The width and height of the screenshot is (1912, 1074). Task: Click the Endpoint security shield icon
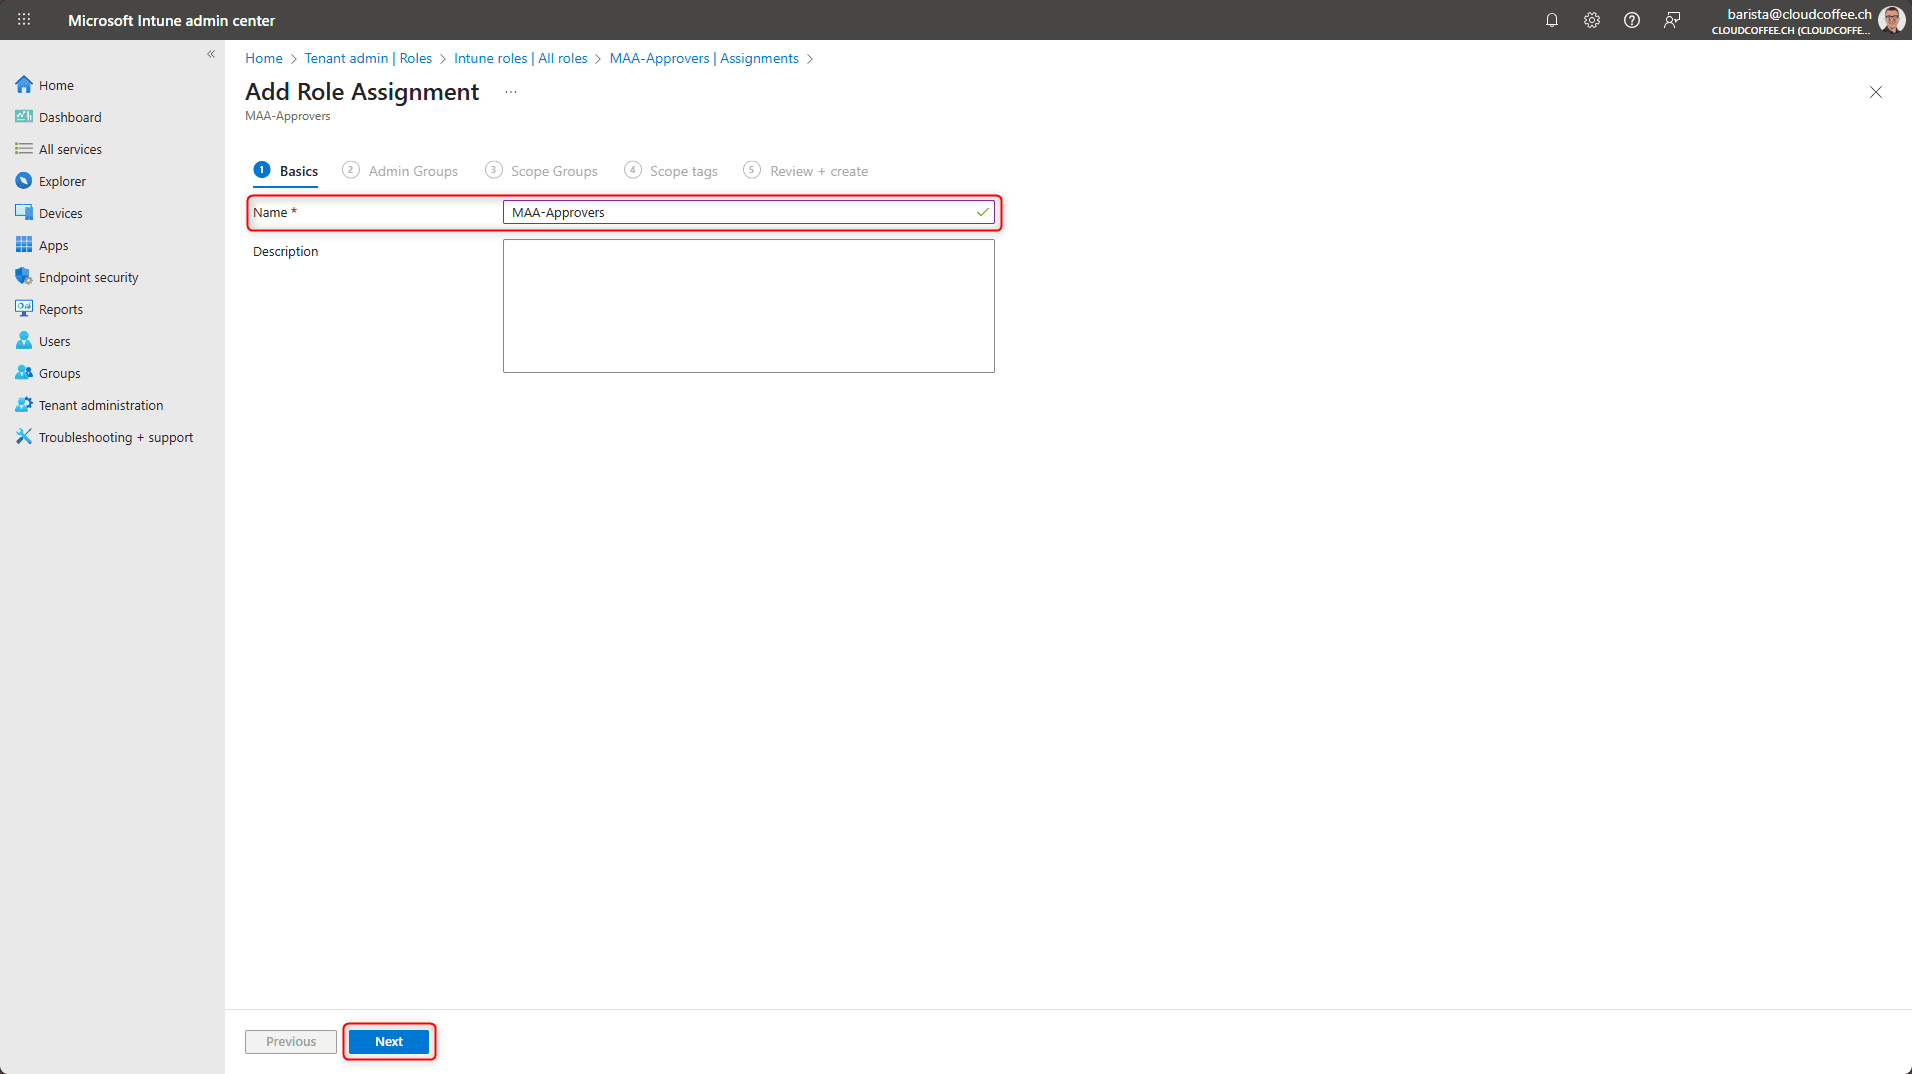24,277
